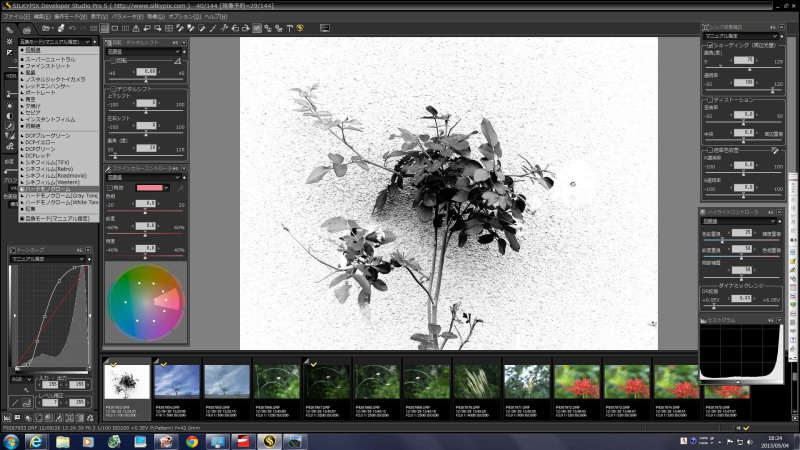Image resolution: width=800 pixels, height=450 pixels.
Task: Select the smooth curve mode button
Action: (x=27, y=403)
